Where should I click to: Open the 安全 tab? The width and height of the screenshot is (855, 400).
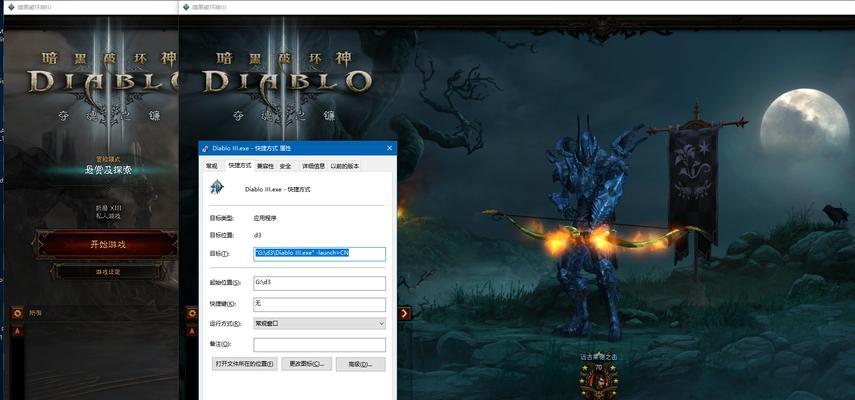pos(286,166)
